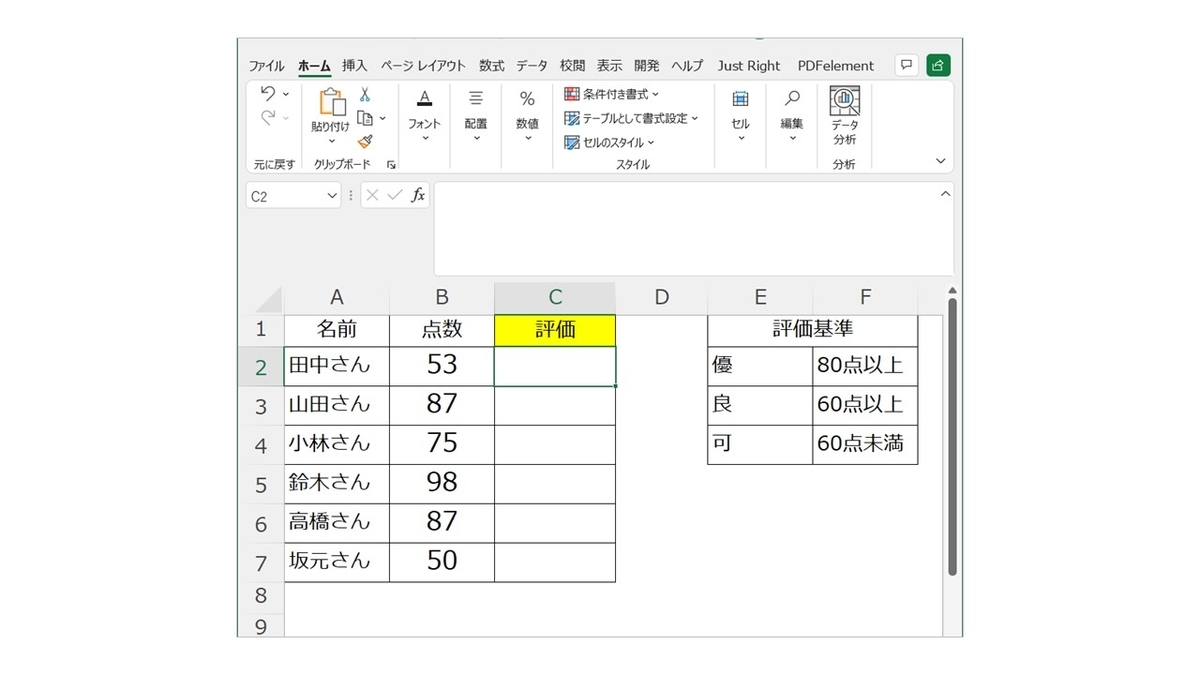Open the Data (データ) ribbon tab
The width and height of the screenshot is (1200, 675).
click(x=532, y=66)
